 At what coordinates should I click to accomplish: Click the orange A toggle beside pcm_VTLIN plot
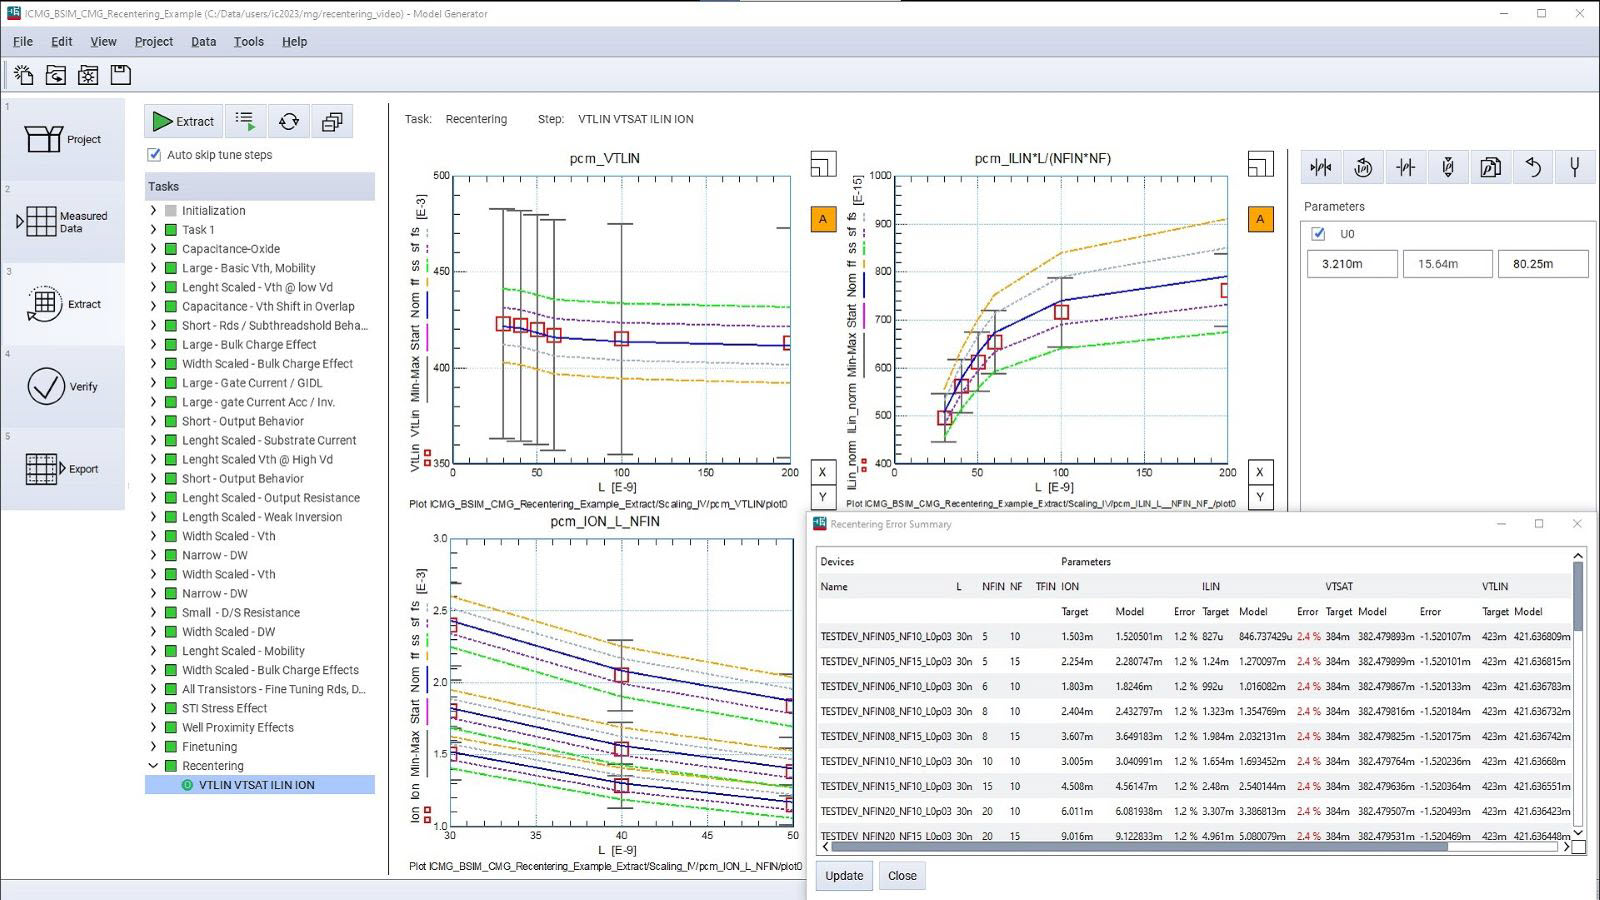click(822, 218)
